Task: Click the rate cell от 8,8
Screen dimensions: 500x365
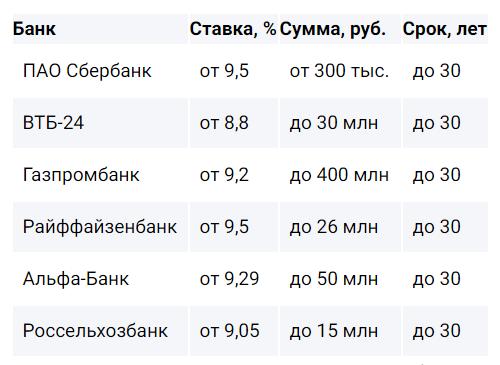Action: pyautogui.click(x=234, y=123)
